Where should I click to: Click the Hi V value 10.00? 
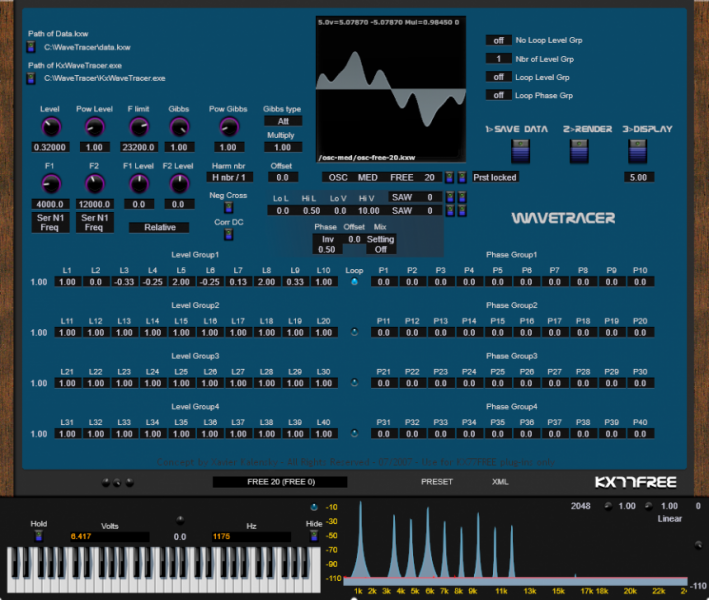pyautogui.click(x=369, y=211)
